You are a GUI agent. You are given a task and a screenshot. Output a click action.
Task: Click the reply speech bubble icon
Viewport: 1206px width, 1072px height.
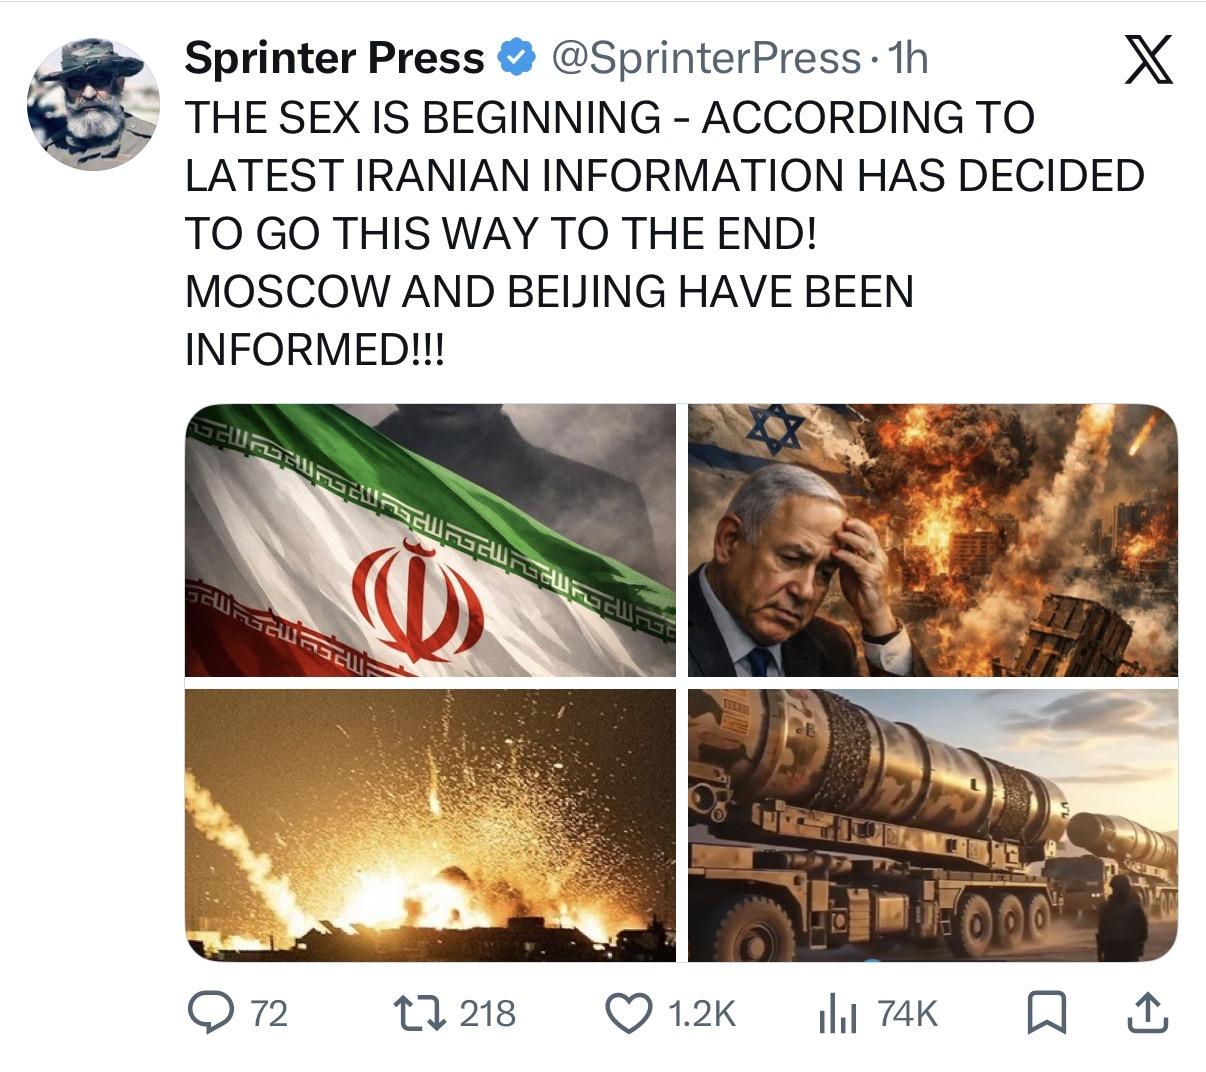(212, 1014)
